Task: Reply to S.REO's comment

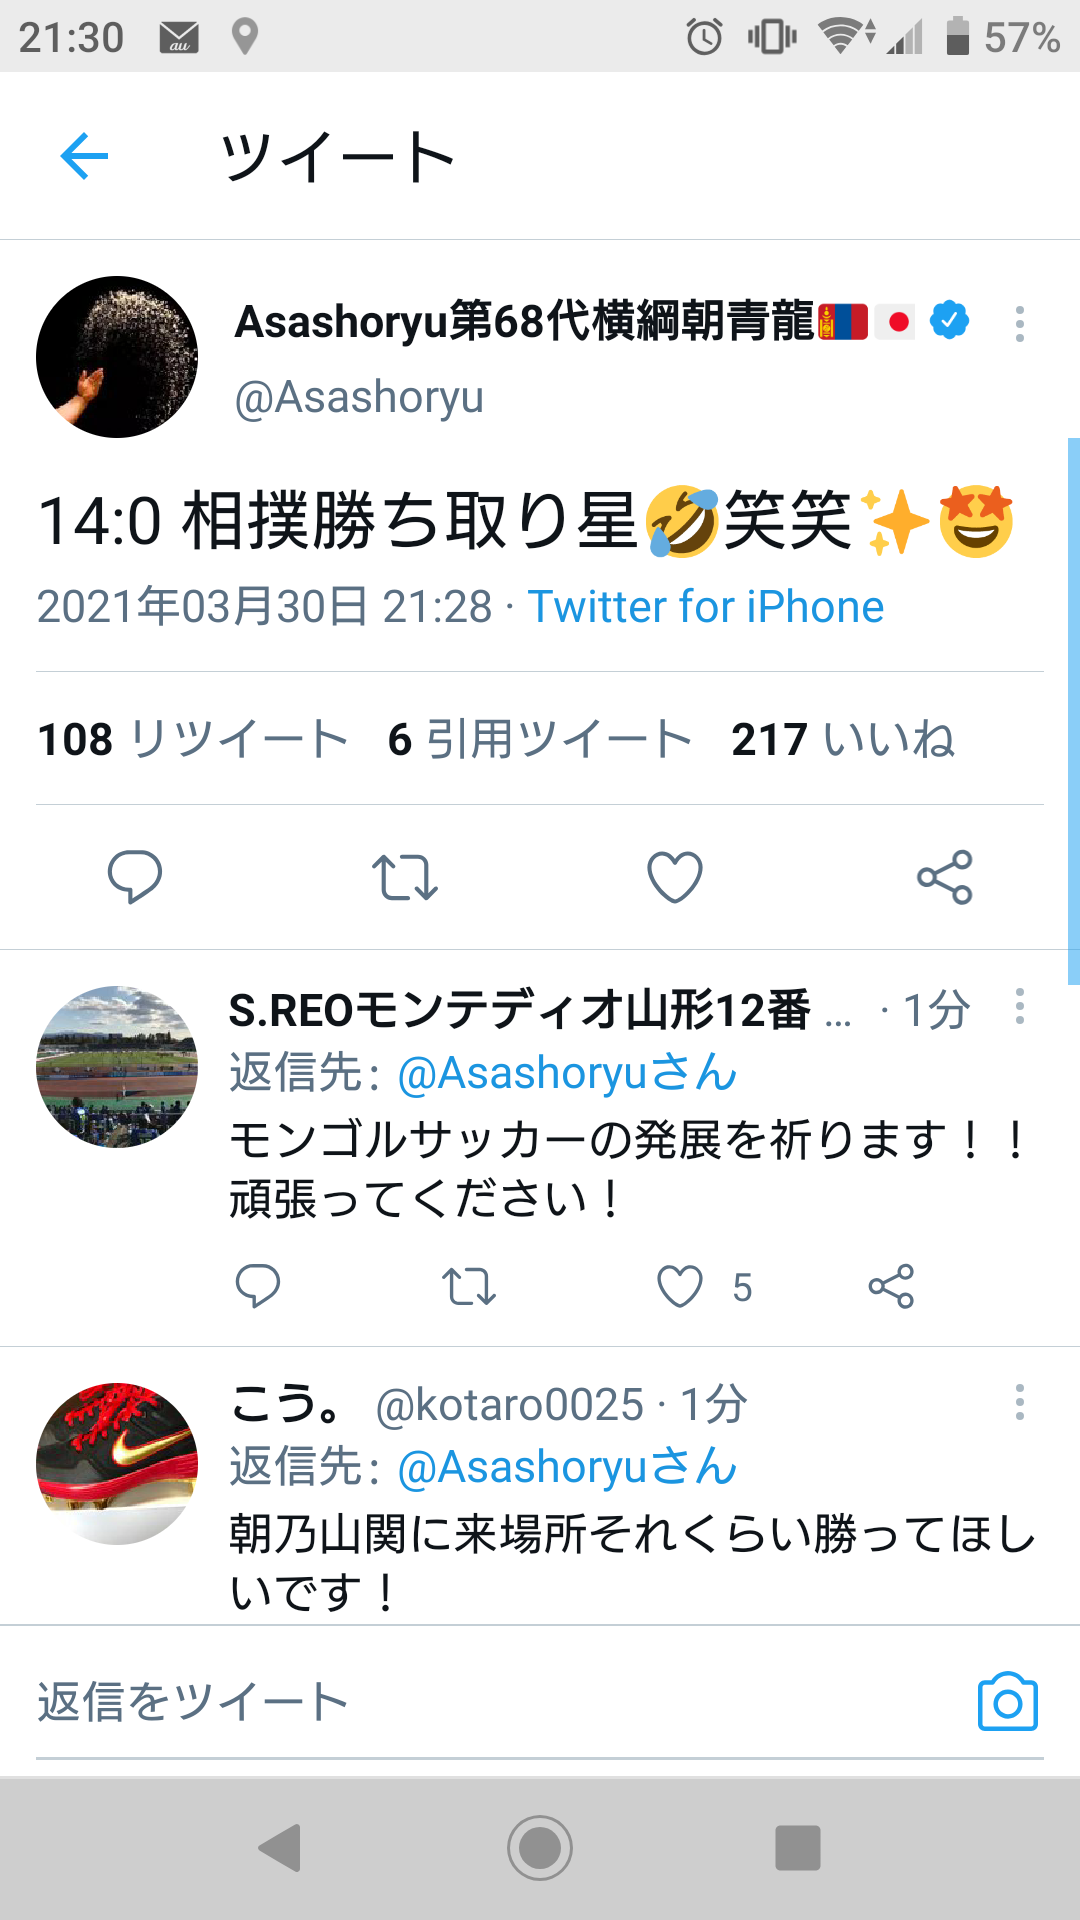Action: 257,1286
